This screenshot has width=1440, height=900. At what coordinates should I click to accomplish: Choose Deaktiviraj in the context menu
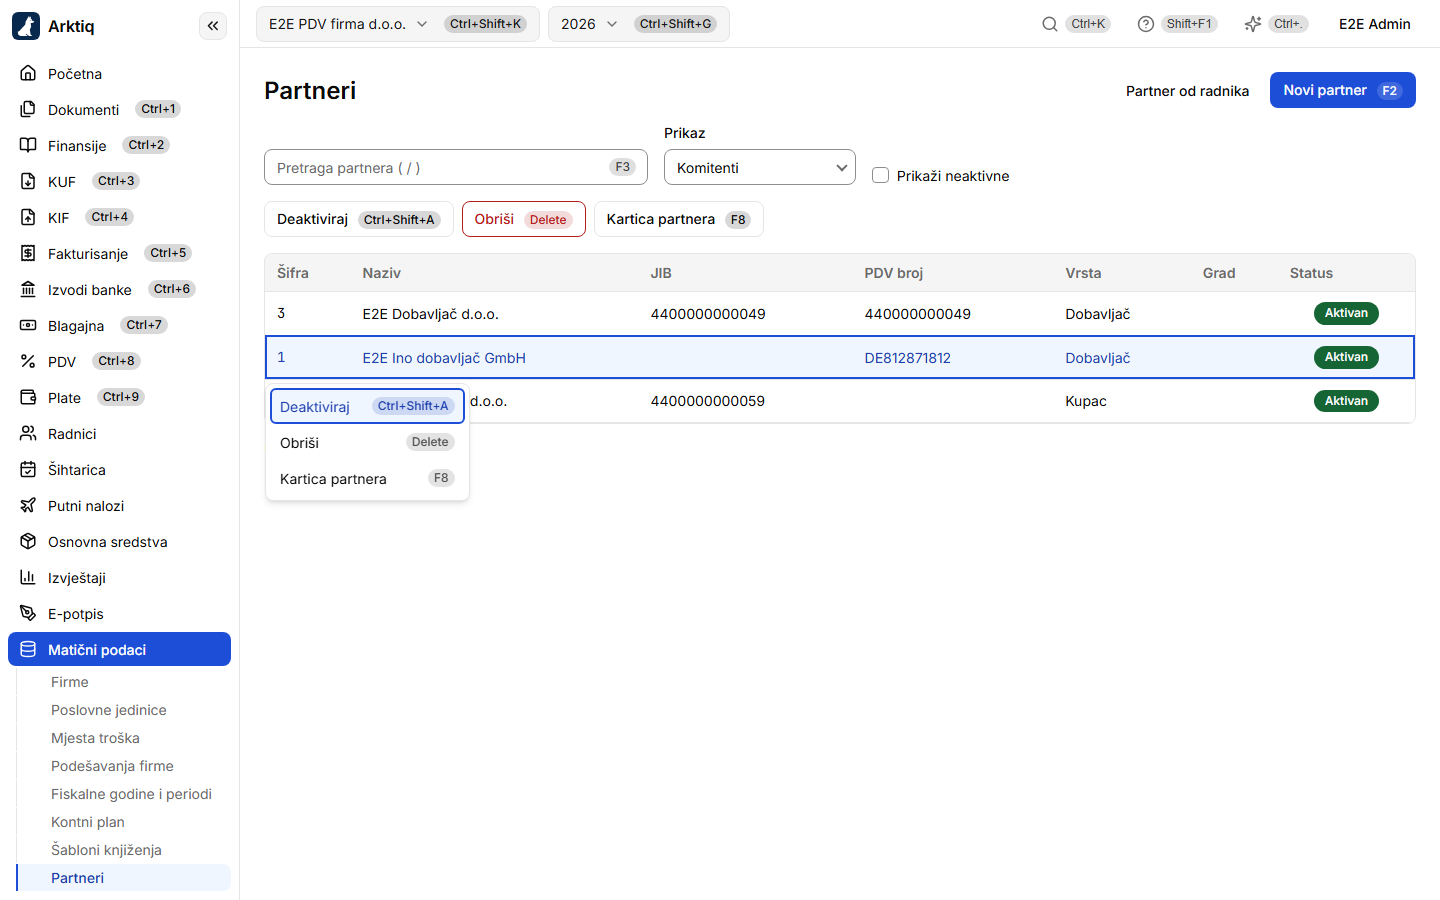coord(367,406)
